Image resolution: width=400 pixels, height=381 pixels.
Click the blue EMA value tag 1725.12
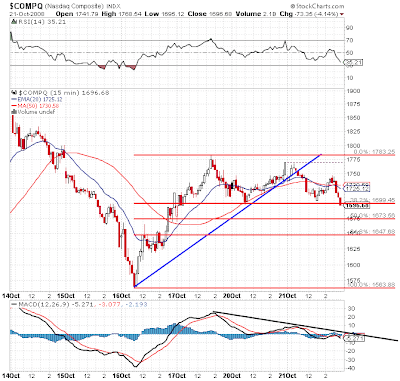click(x=357, y=189)
